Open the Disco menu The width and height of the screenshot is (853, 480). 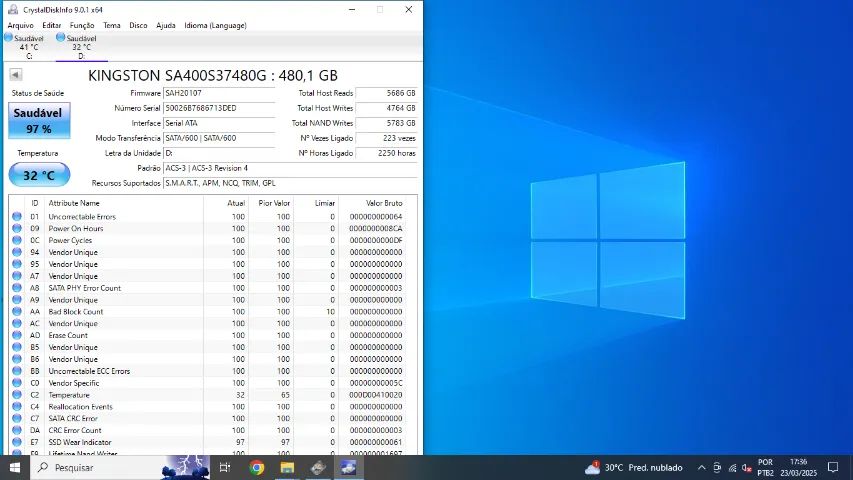pyautogui.click(x=138, y=25)
